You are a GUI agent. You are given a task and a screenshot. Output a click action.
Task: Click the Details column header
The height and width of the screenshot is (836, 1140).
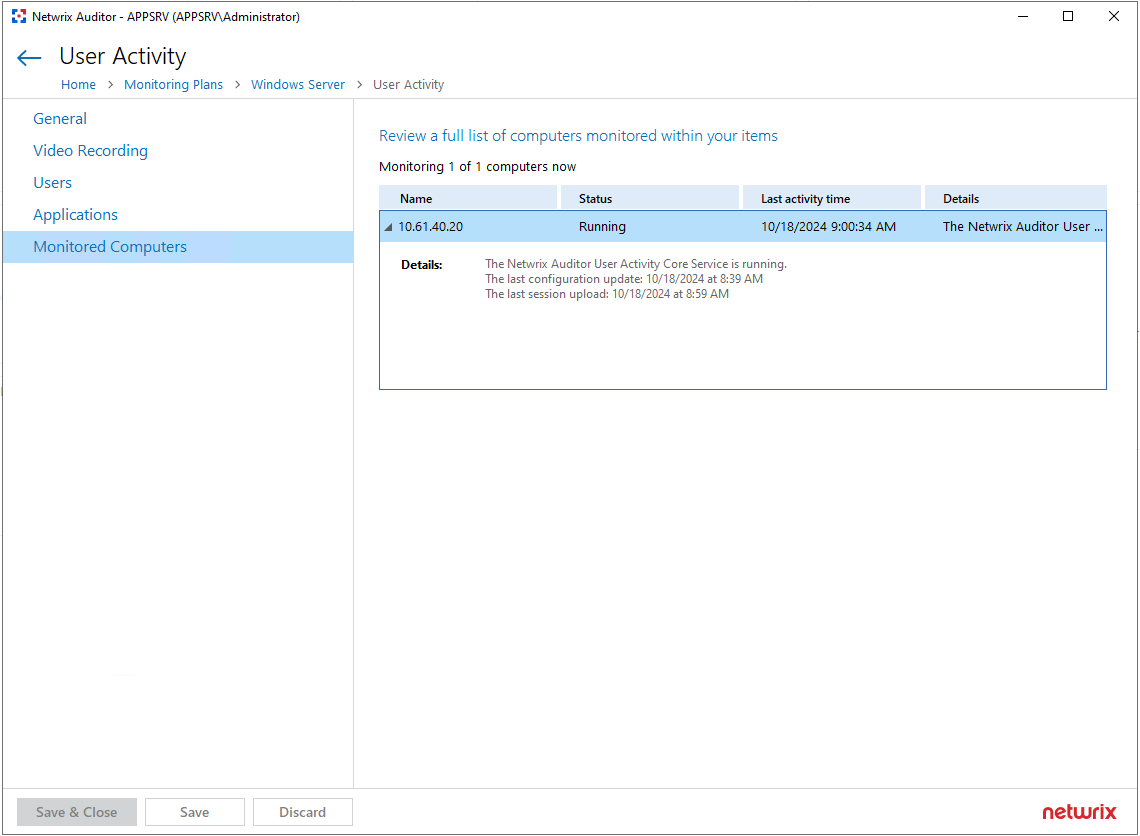click(961, 199)
